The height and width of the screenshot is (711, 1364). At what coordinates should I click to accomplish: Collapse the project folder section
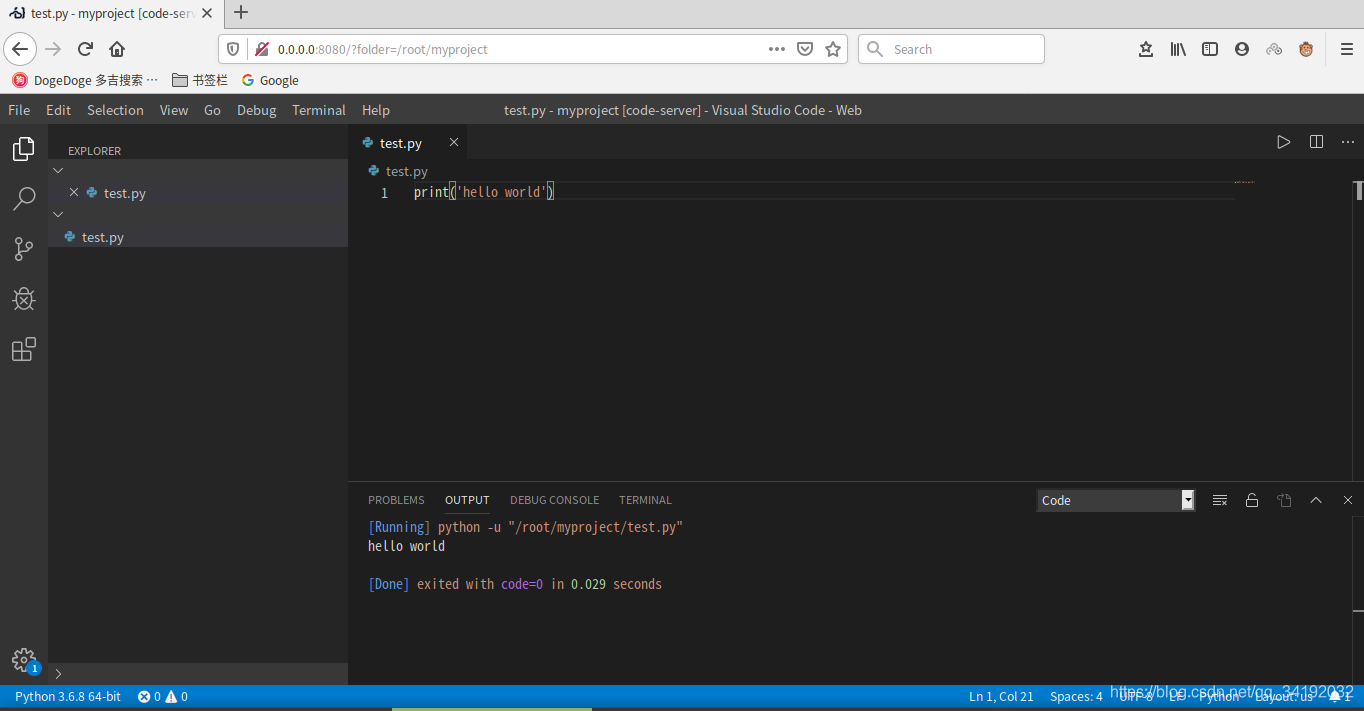click(58, 214)
